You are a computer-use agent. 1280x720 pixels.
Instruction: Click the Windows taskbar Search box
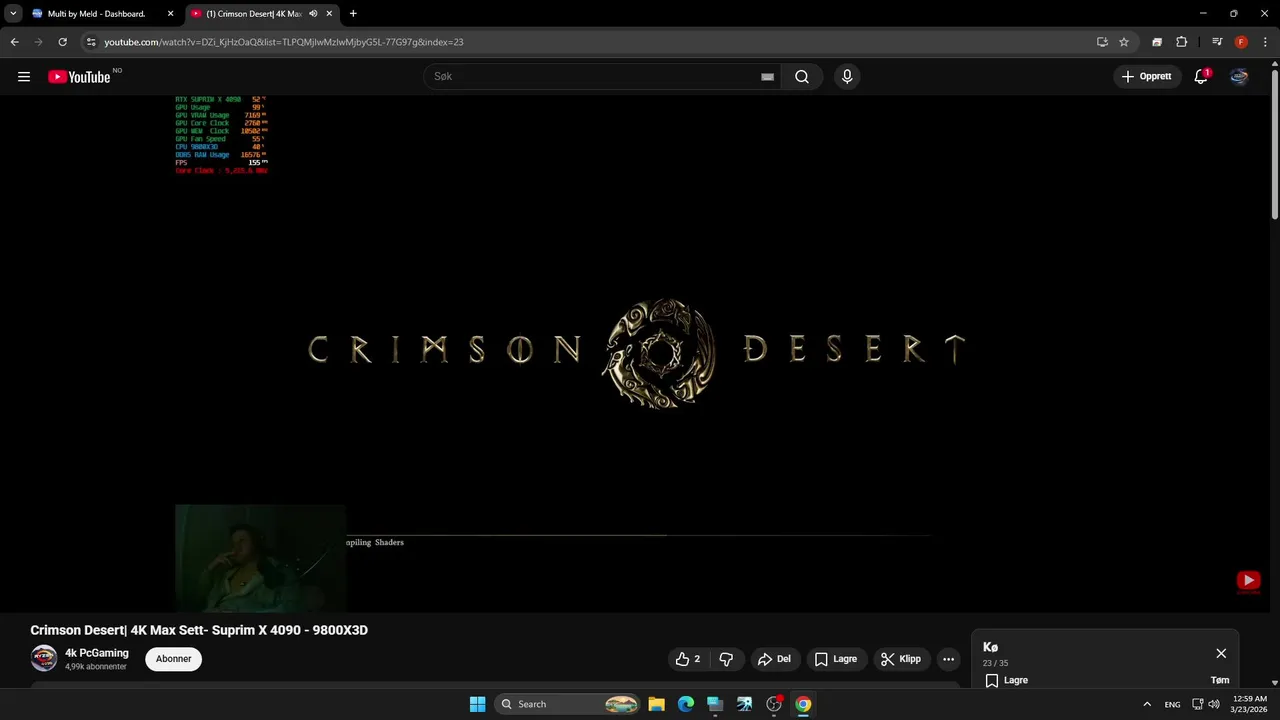567,704
